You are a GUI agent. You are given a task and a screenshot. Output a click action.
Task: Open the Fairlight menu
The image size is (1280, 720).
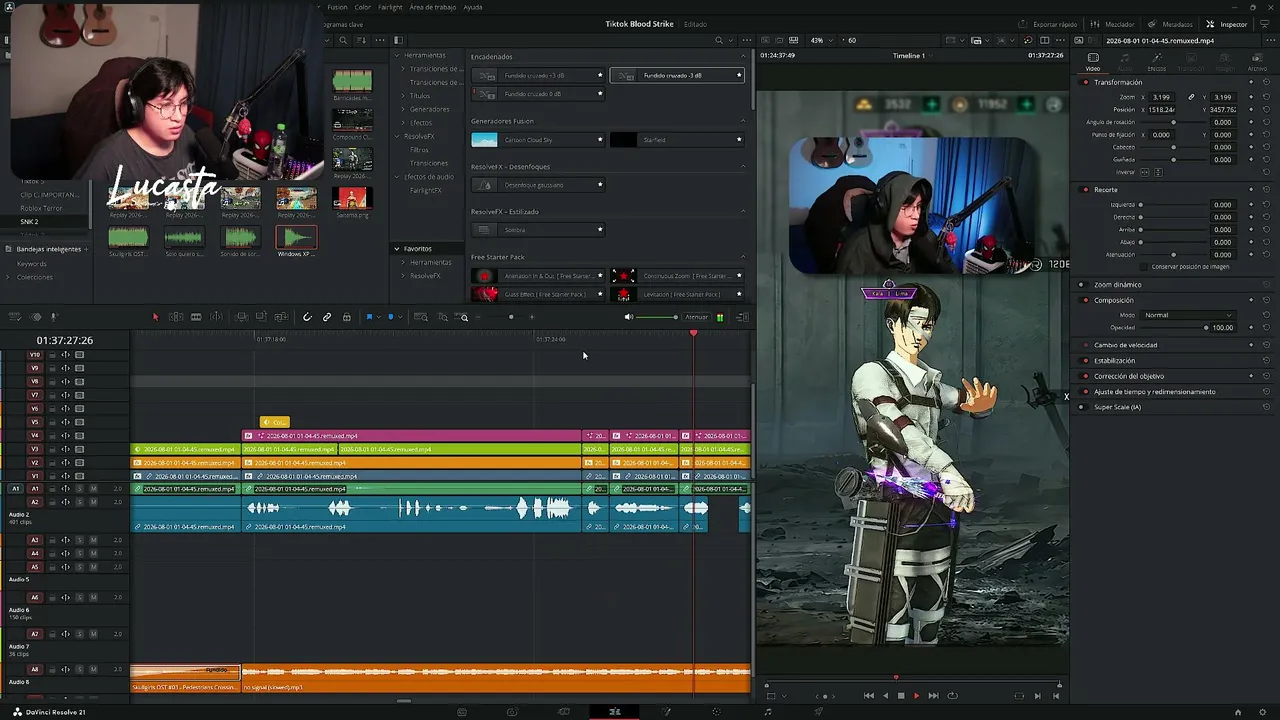pyautogui.click(x=390, y=7)
